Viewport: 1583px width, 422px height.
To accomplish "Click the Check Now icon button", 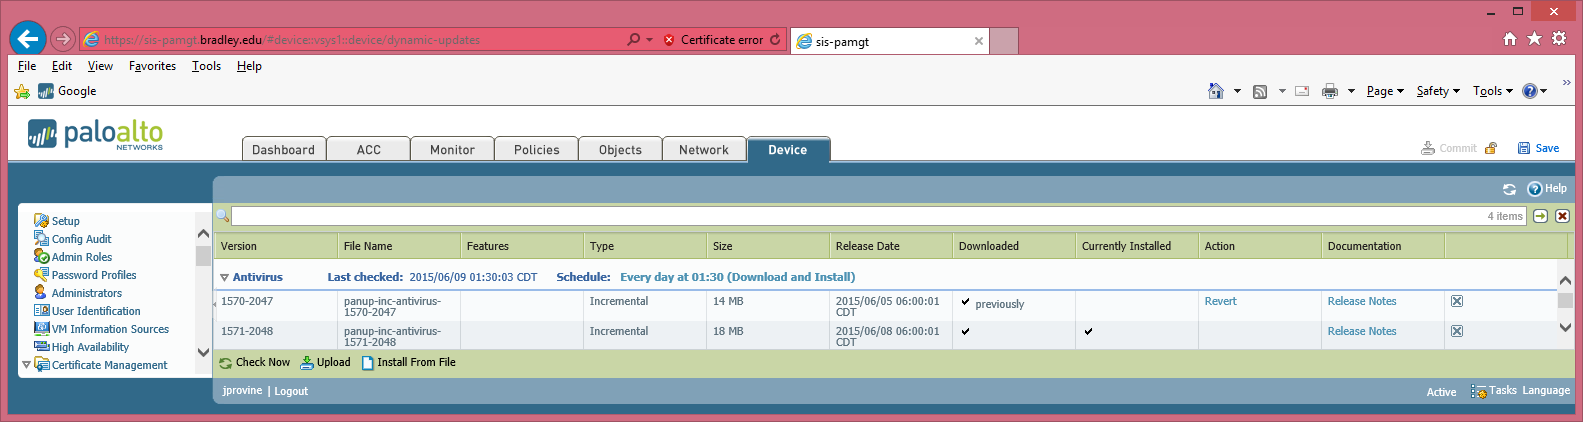I will click(x=226, y=363).
